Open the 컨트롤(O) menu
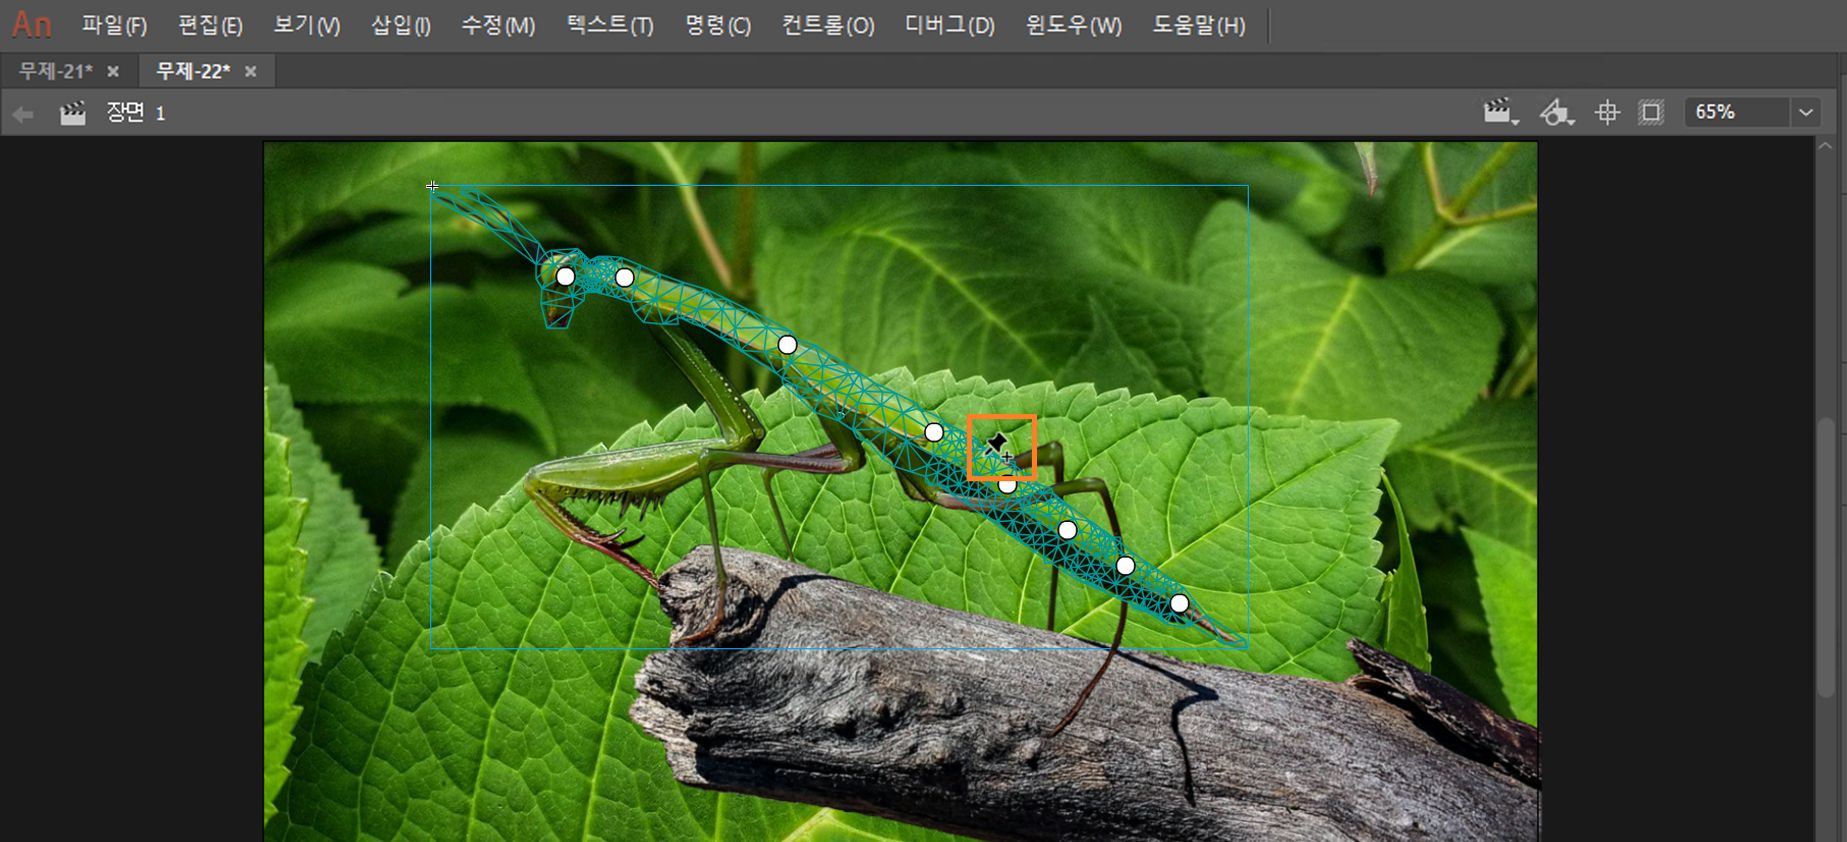This screenshot has height=842, width=1847. [x=828, y=25]
